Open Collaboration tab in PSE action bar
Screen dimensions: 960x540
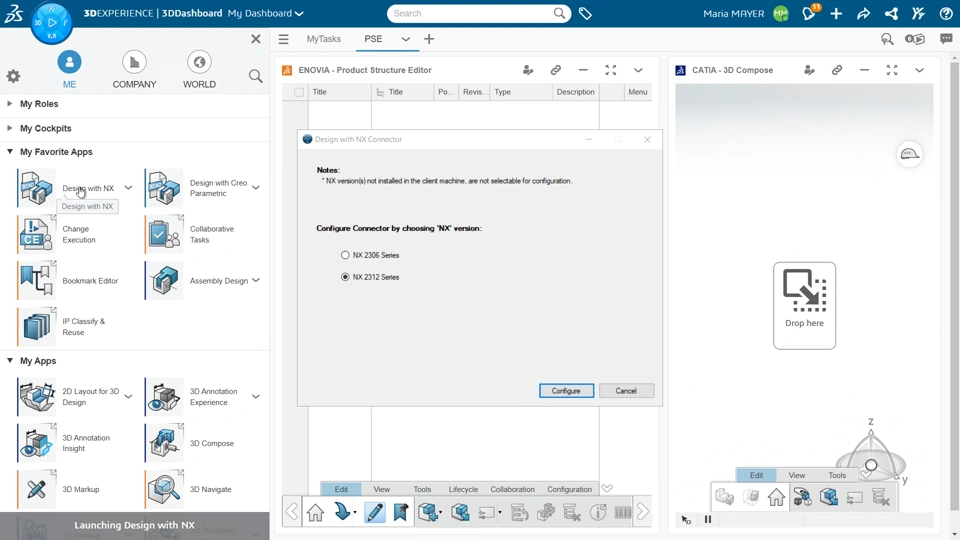click(512, 489)
